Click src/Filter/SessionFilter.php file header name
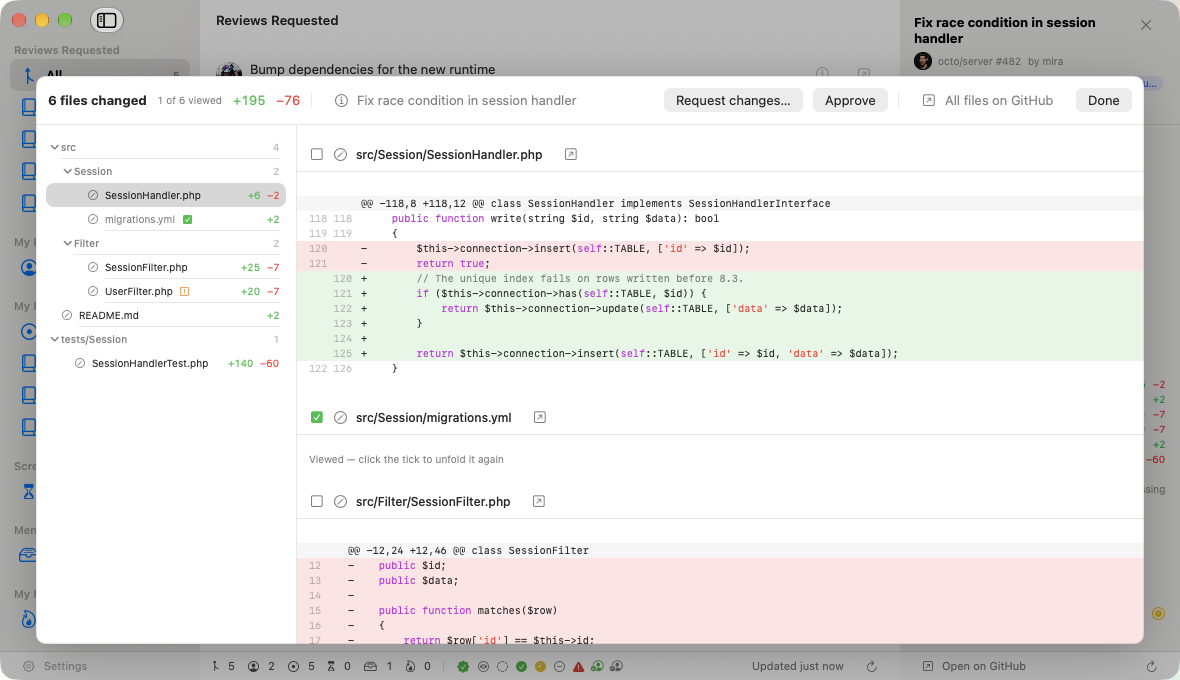Screen dimensions: 1180x680 [x=433, y=502]
